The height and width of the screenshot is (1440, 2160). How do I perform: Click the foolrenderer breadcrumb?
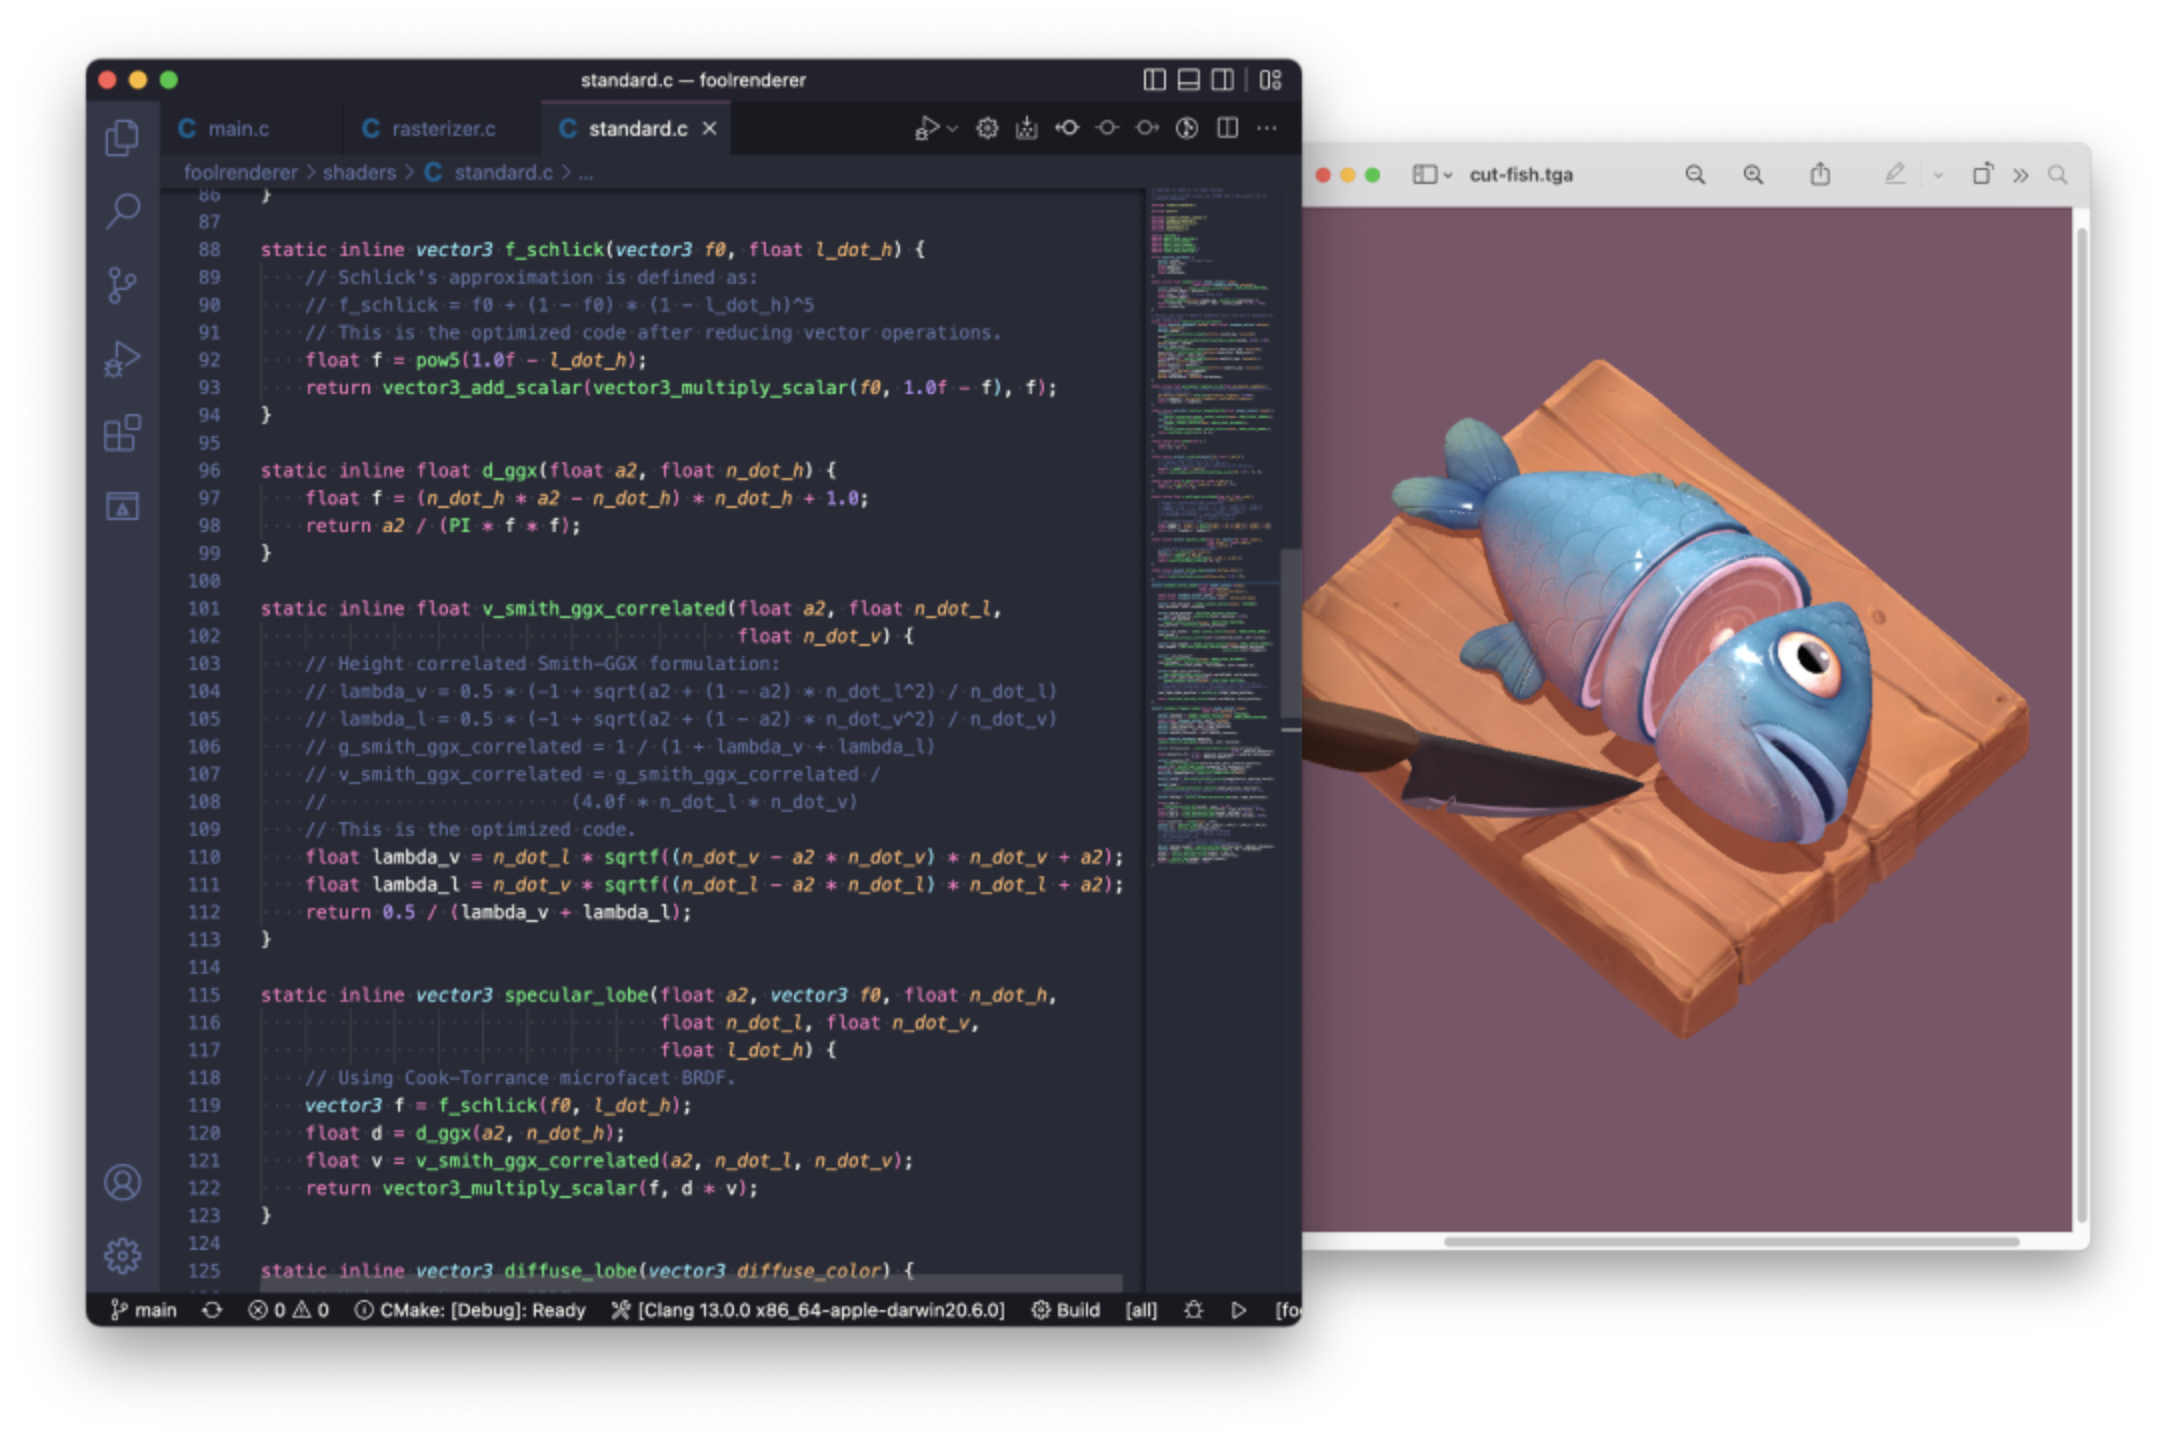pyautogui.click(x=240, y=172)
